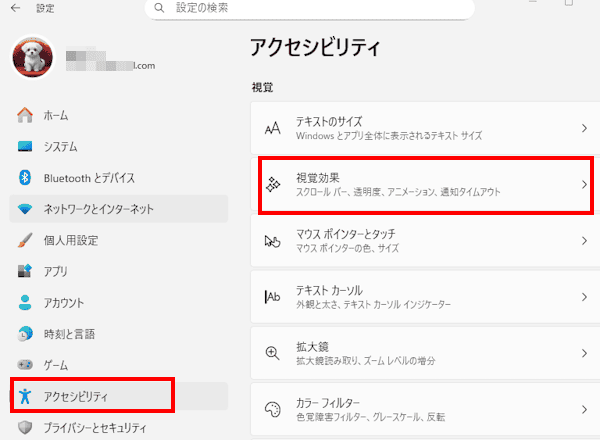Expand テキストのサイズ via its chevron
The image size is (600, 440).
click(x=584, y=128)
